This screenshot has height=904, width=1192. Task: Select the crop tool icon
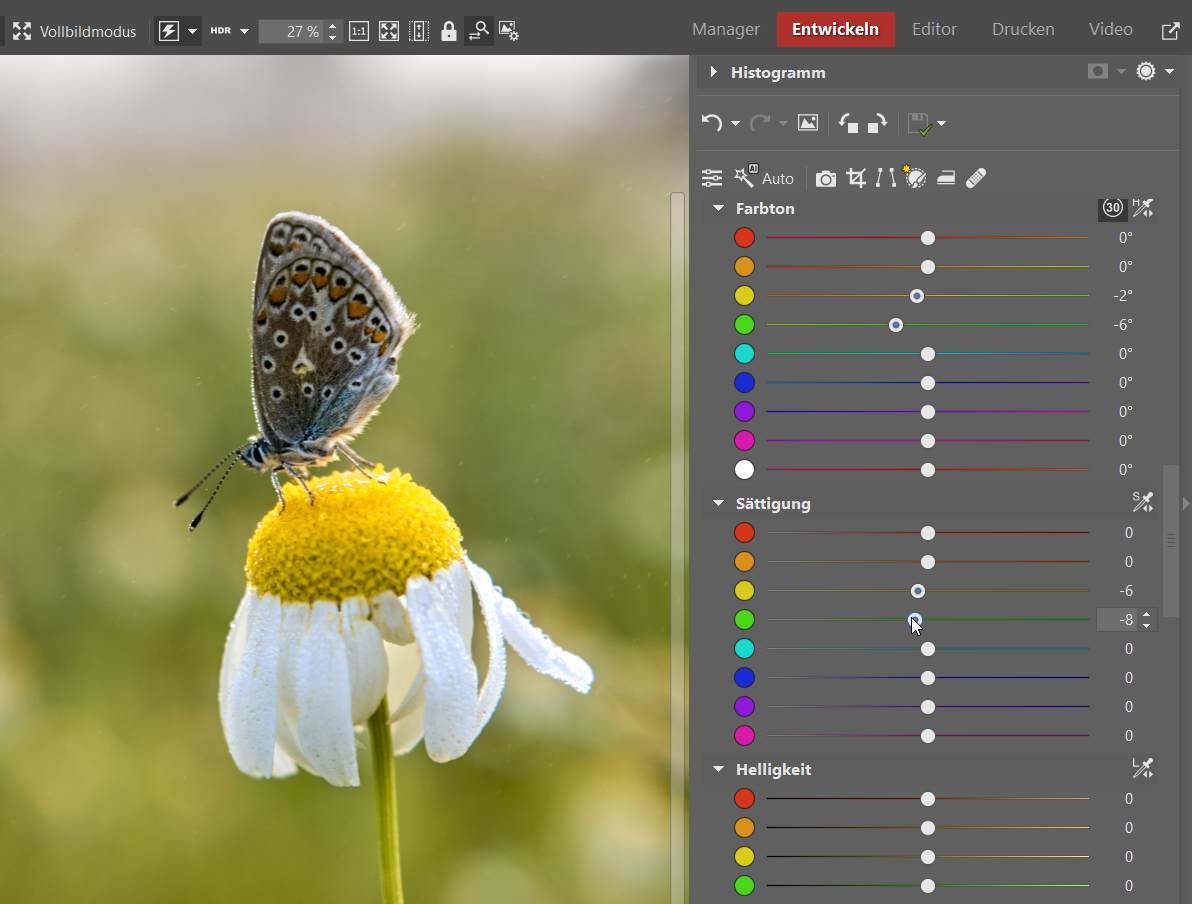(856, 178)
